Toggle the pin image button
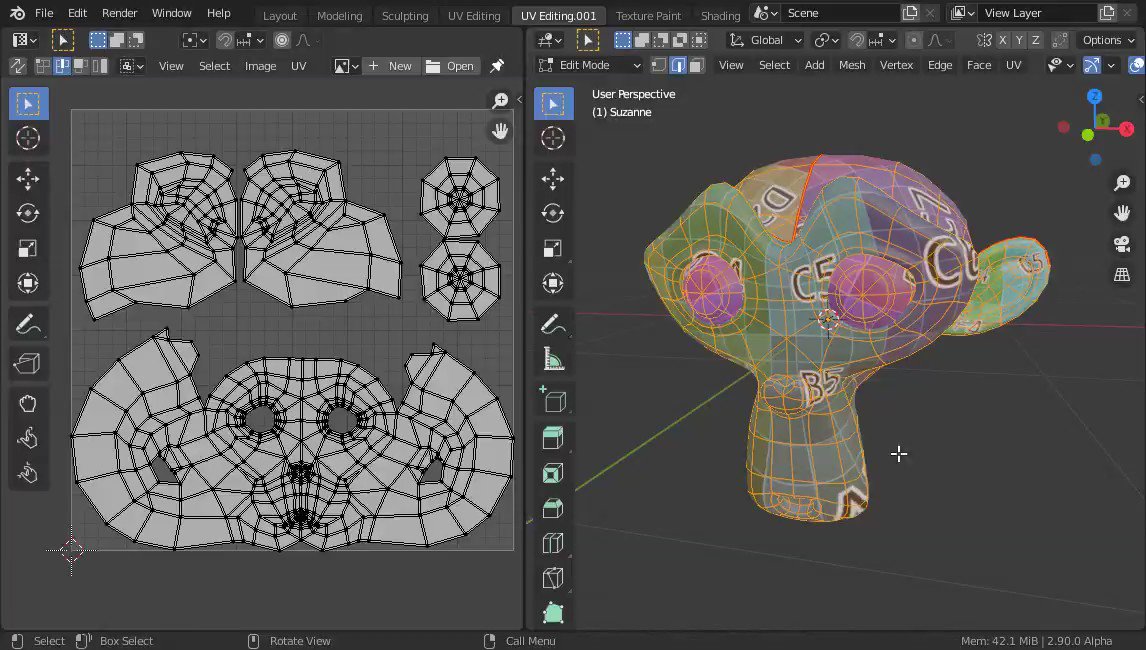 pos(497,66)
